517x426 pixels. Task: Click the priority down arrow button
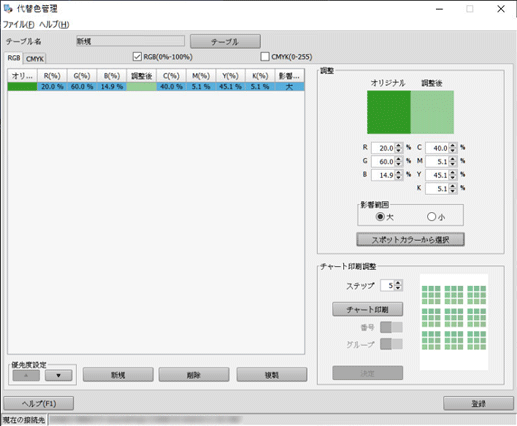(59, 375)
